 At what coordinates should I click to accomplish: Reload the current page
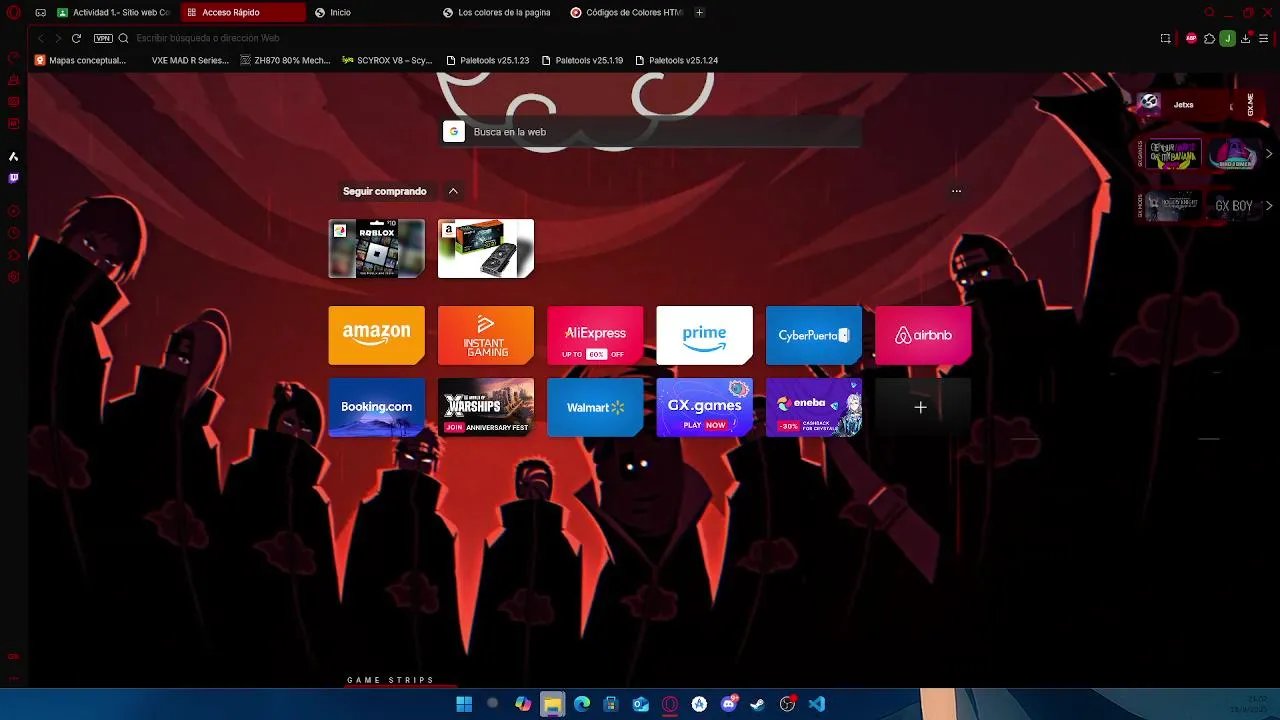coord(76,38)
